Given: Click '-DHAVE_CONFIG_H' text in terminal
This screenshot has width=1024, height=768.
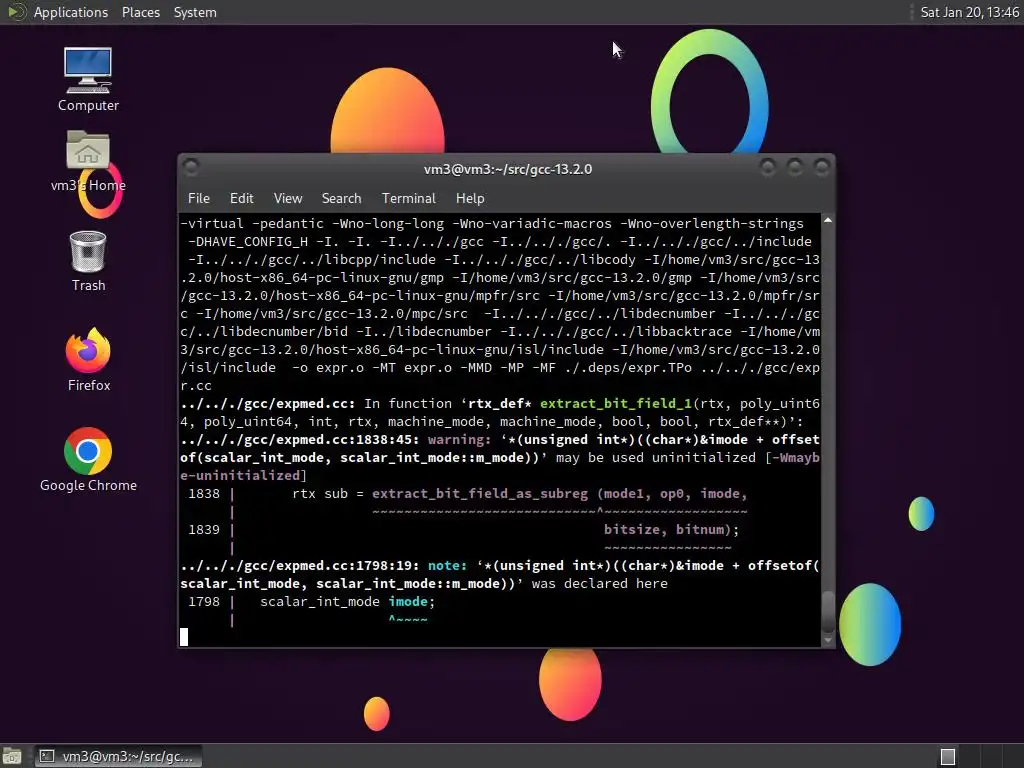Looking at the screenshot, I should coord(248,242).
